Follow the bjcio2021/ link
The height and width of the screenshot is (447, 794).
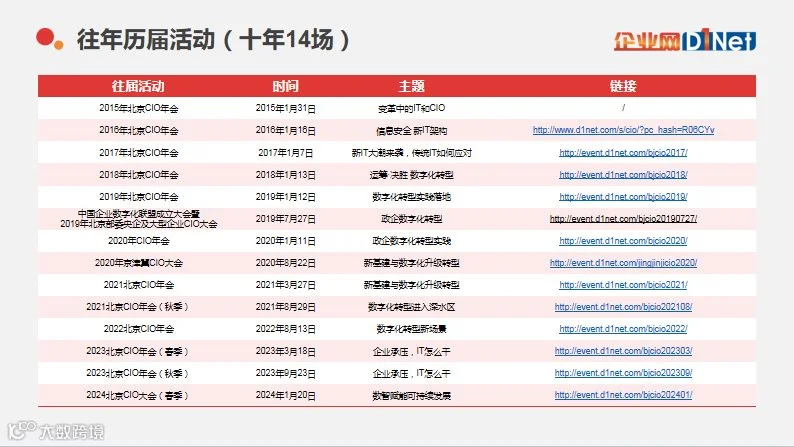point(623,285)
